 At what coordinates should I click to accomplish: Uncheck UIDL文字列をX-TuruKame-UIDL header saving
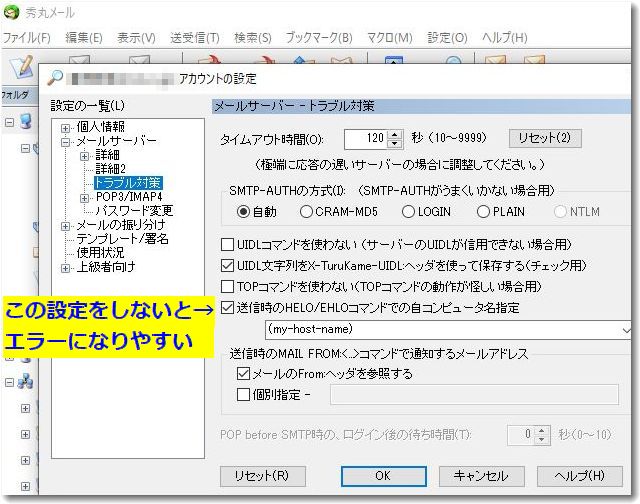click(x=227, y=265)
